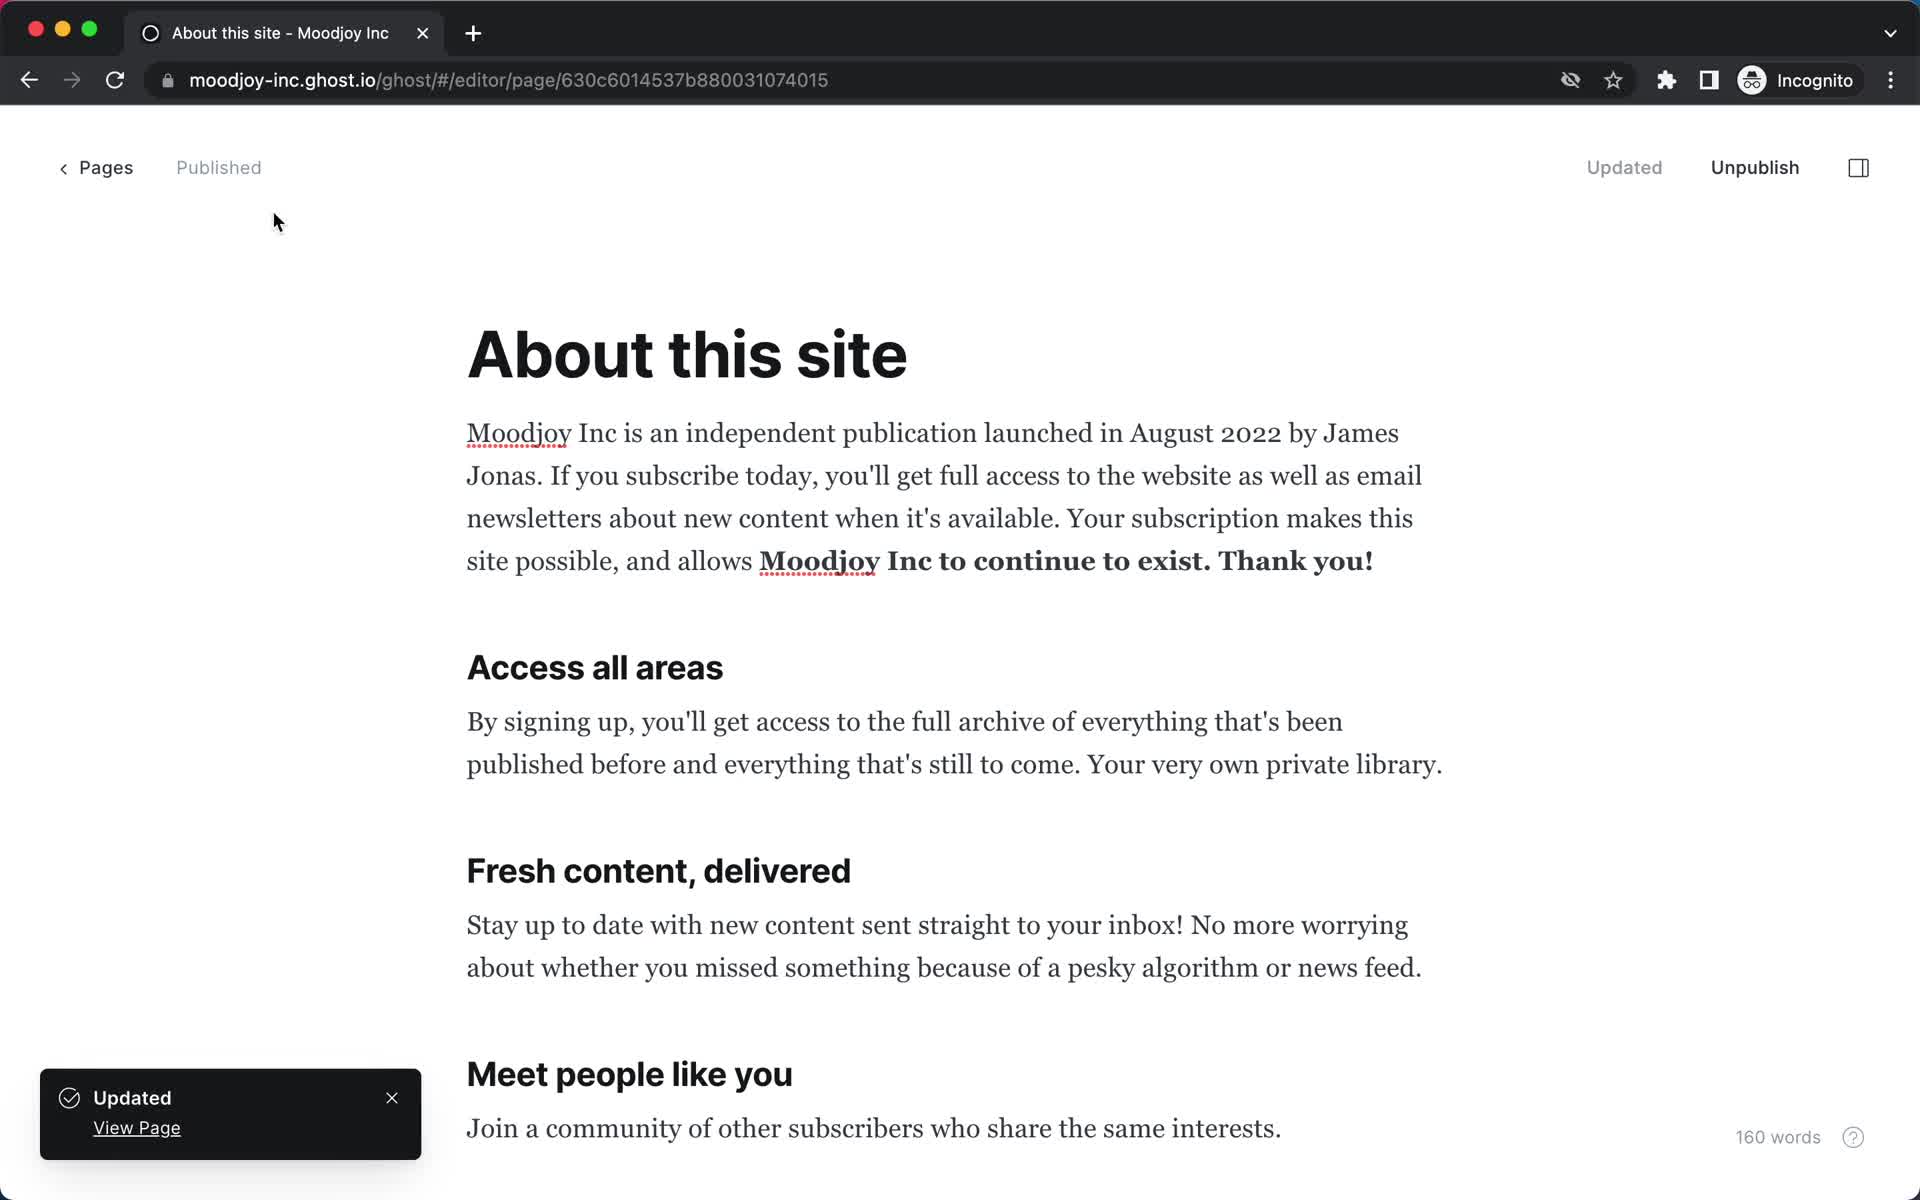Expand the Published status dropdown

pyautogui.click(x=220, y=167)
